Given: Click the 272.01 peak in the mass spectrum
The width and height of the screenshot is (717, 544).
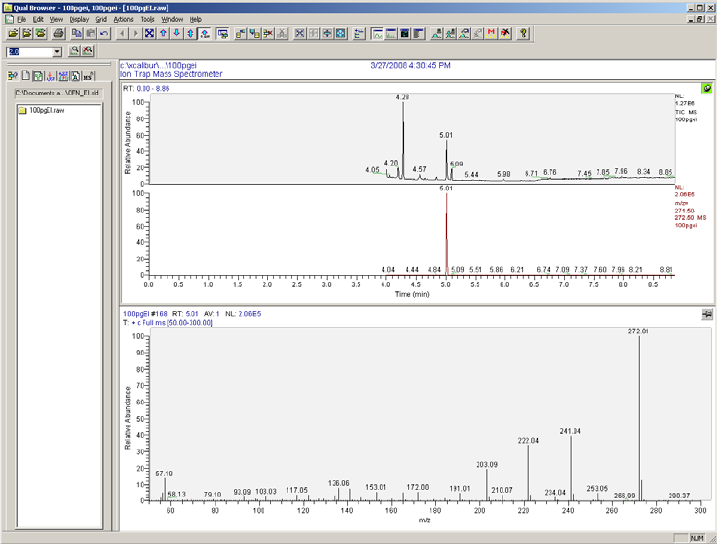Looking at the screenshot, I should (638, 331).
